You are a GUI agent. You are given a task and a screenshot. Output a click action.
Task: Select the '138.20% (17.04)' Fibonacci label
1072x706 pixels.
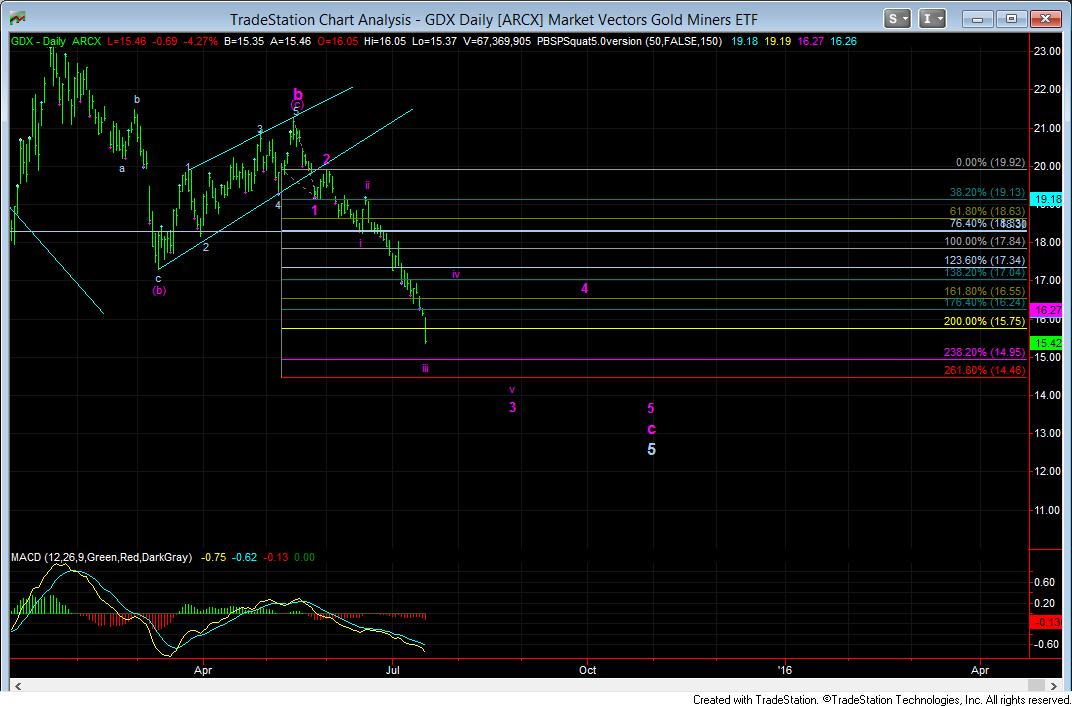984,272
